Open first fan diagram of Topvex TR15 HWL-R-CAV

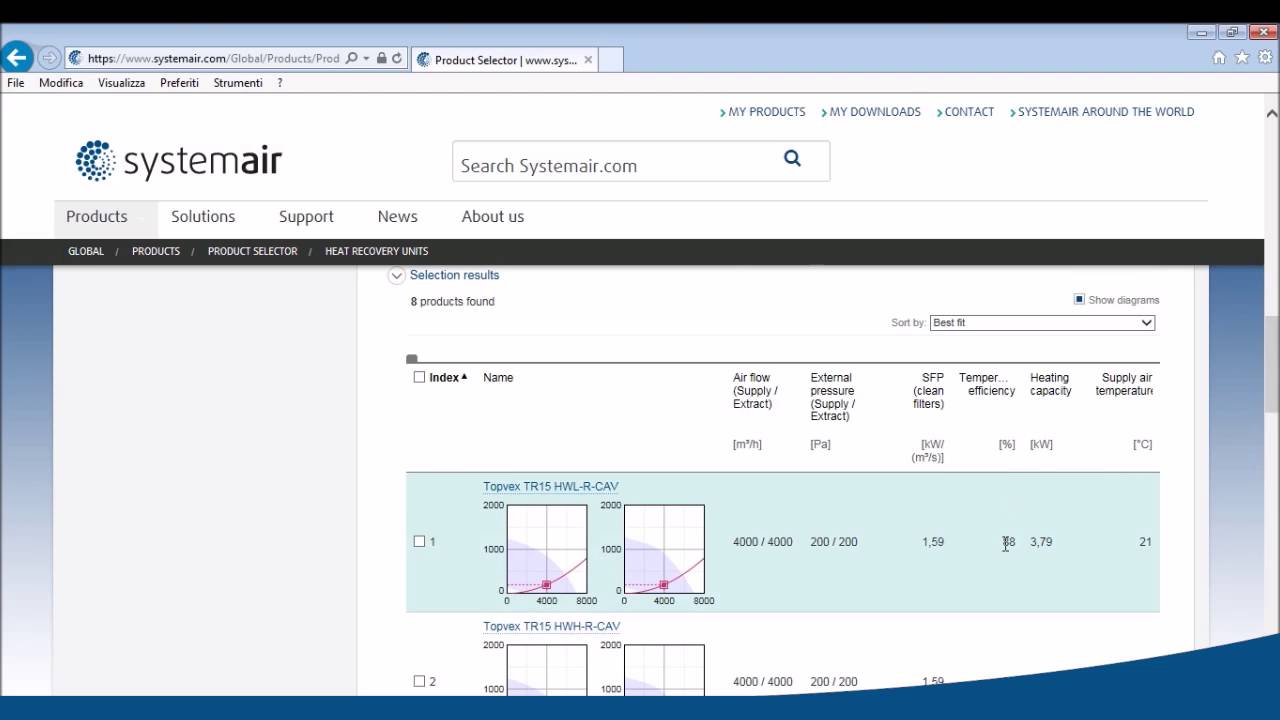point(546,550)
